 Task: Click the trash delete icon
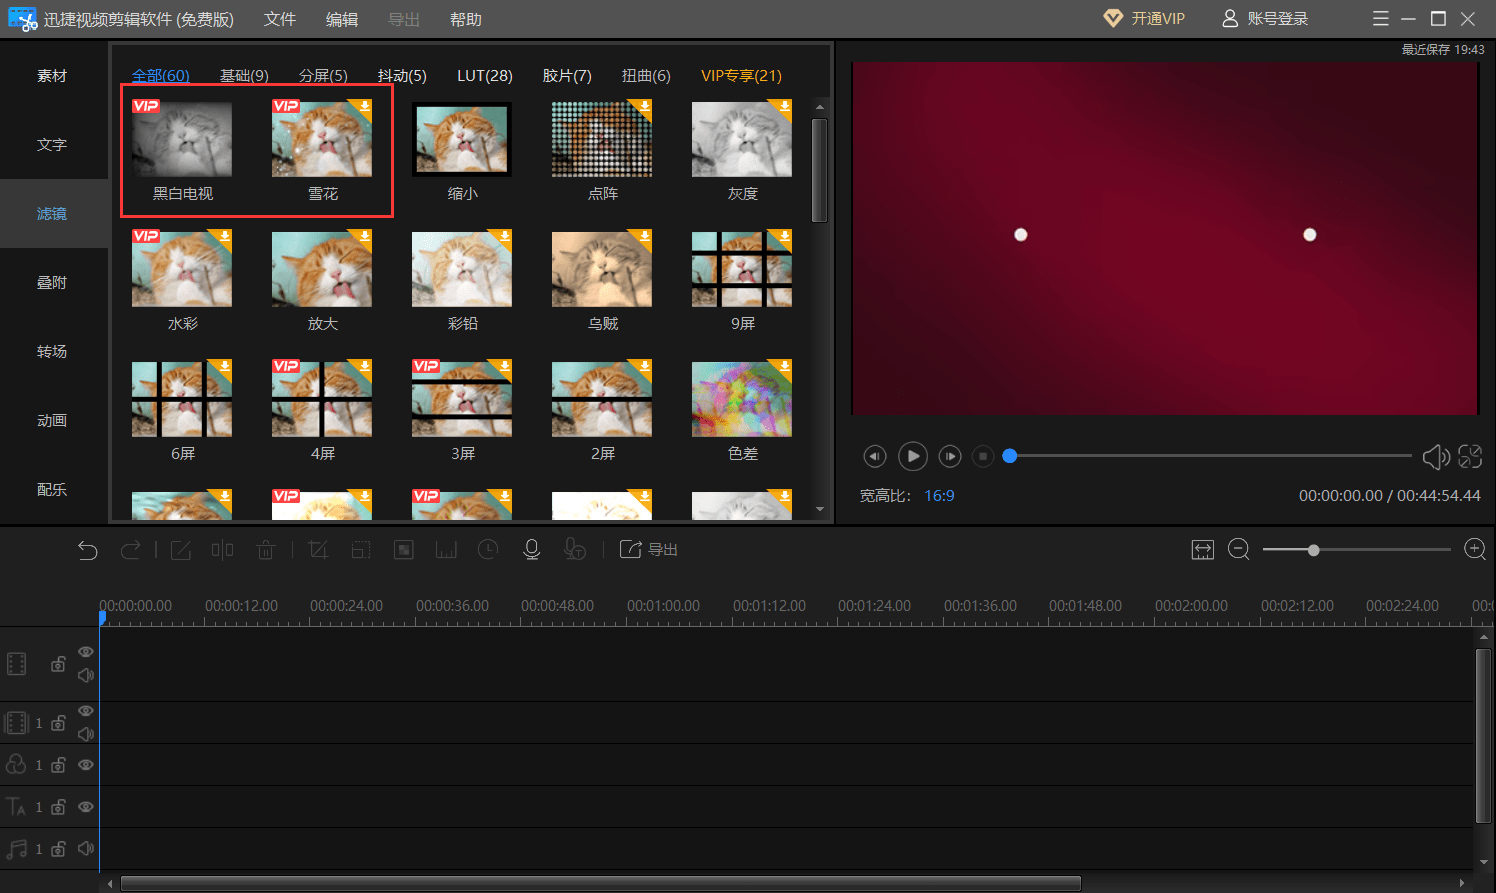tap(265, 550)
